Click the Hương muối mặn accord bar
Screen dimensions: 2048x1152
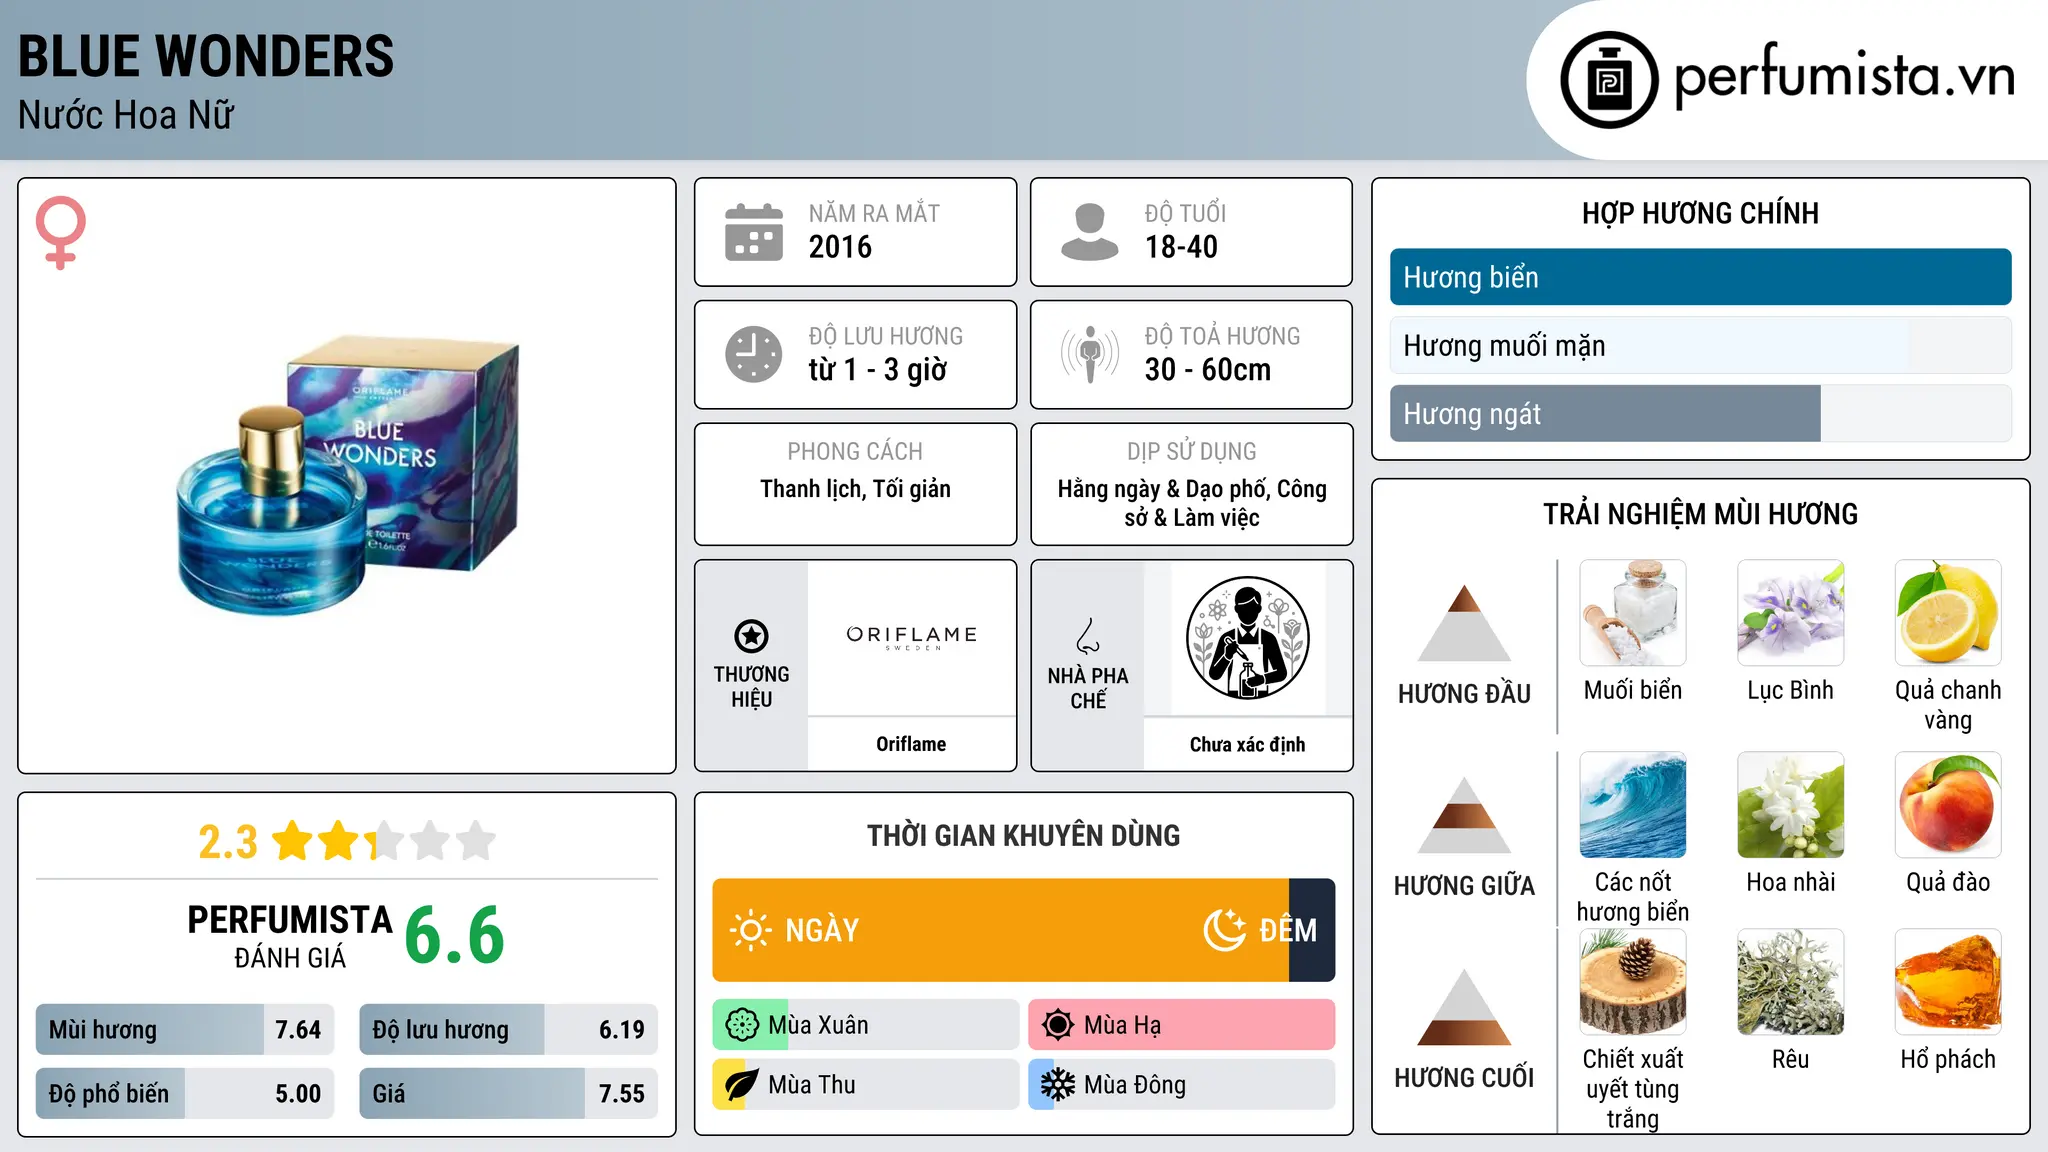[1700, 345]
